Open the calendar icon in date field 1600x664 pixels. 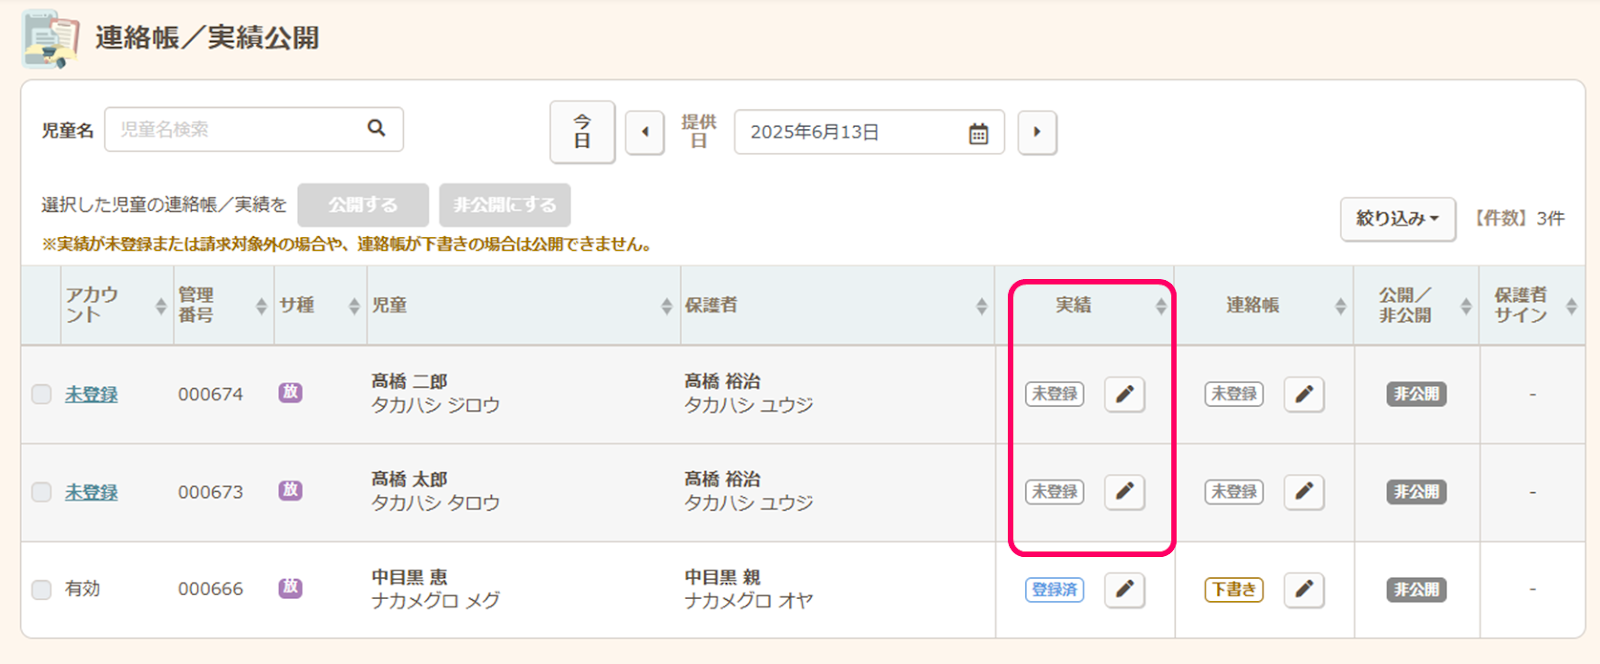pyautogui.click(x=978, y=133)
